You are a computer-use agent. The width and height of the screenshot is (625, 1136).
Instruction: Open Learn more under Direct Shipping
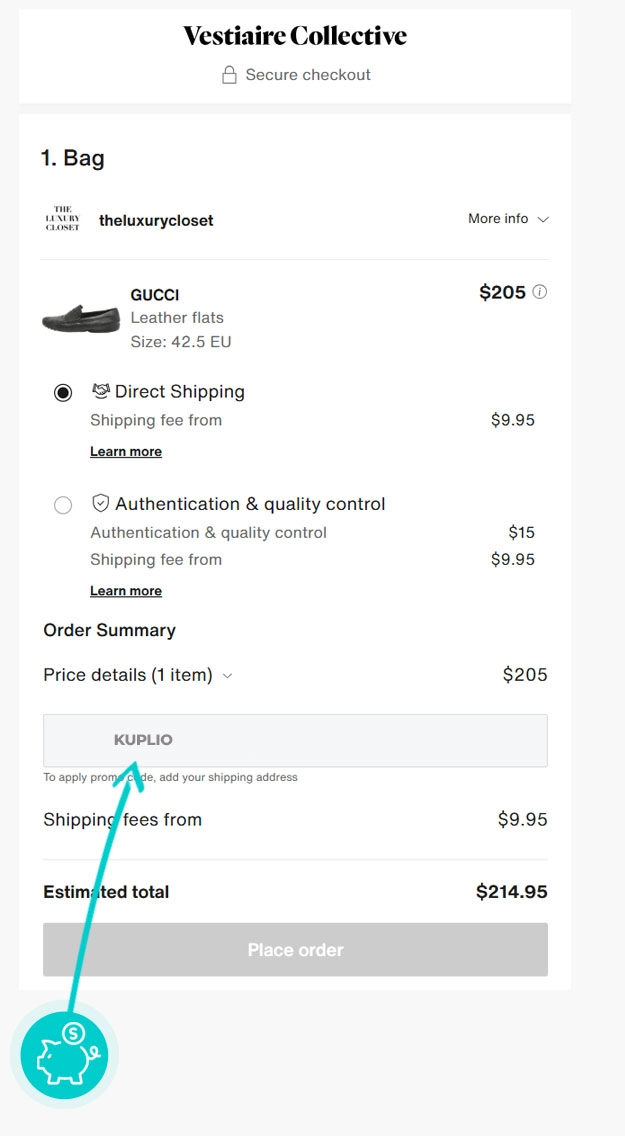(126, 451)
